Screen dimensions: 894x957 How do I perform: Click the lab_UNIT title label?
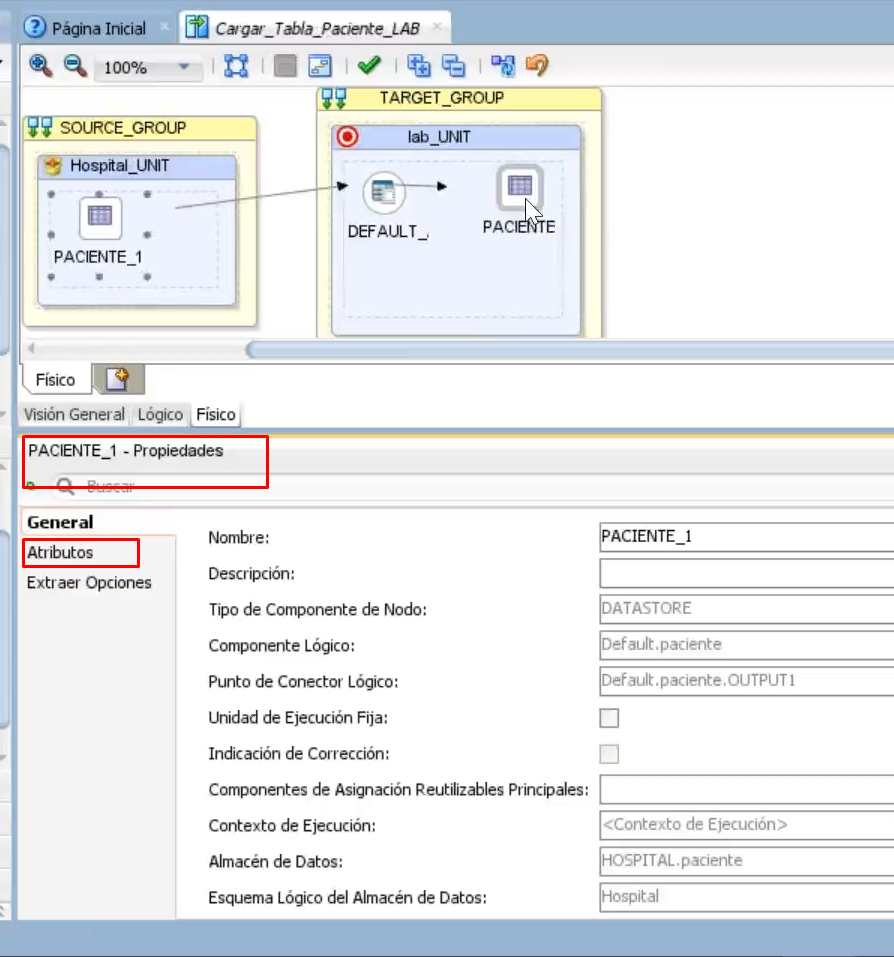click(x=439, y=137)
